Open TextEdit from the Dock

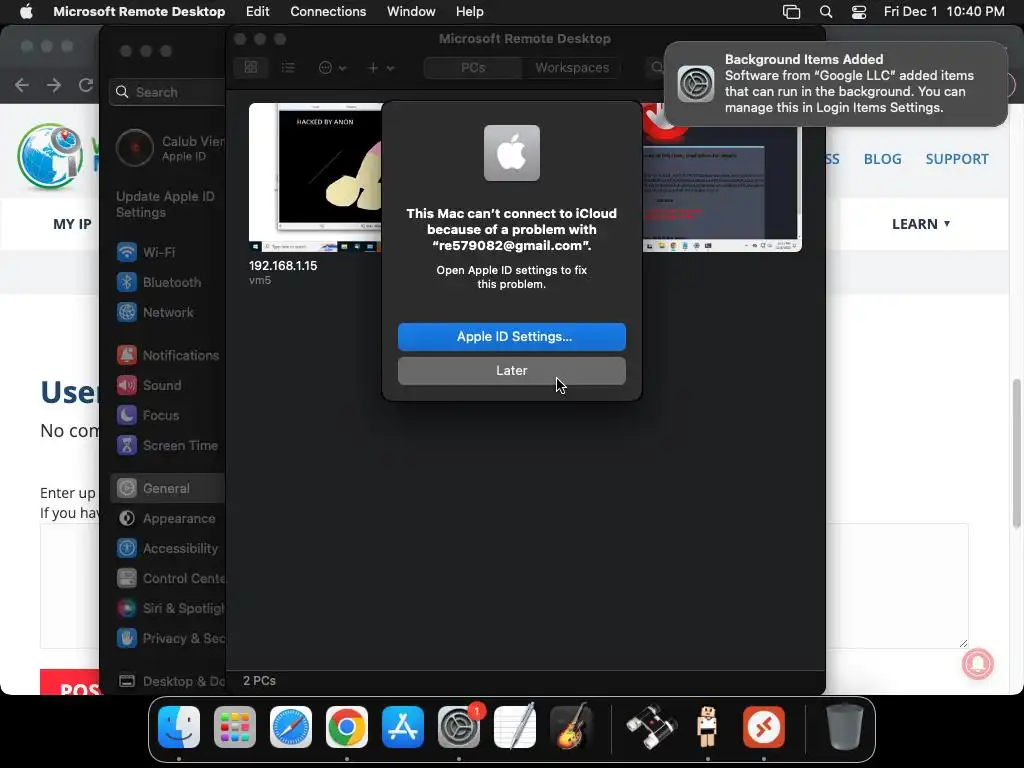pyautogui.click(x=515, y=727)
